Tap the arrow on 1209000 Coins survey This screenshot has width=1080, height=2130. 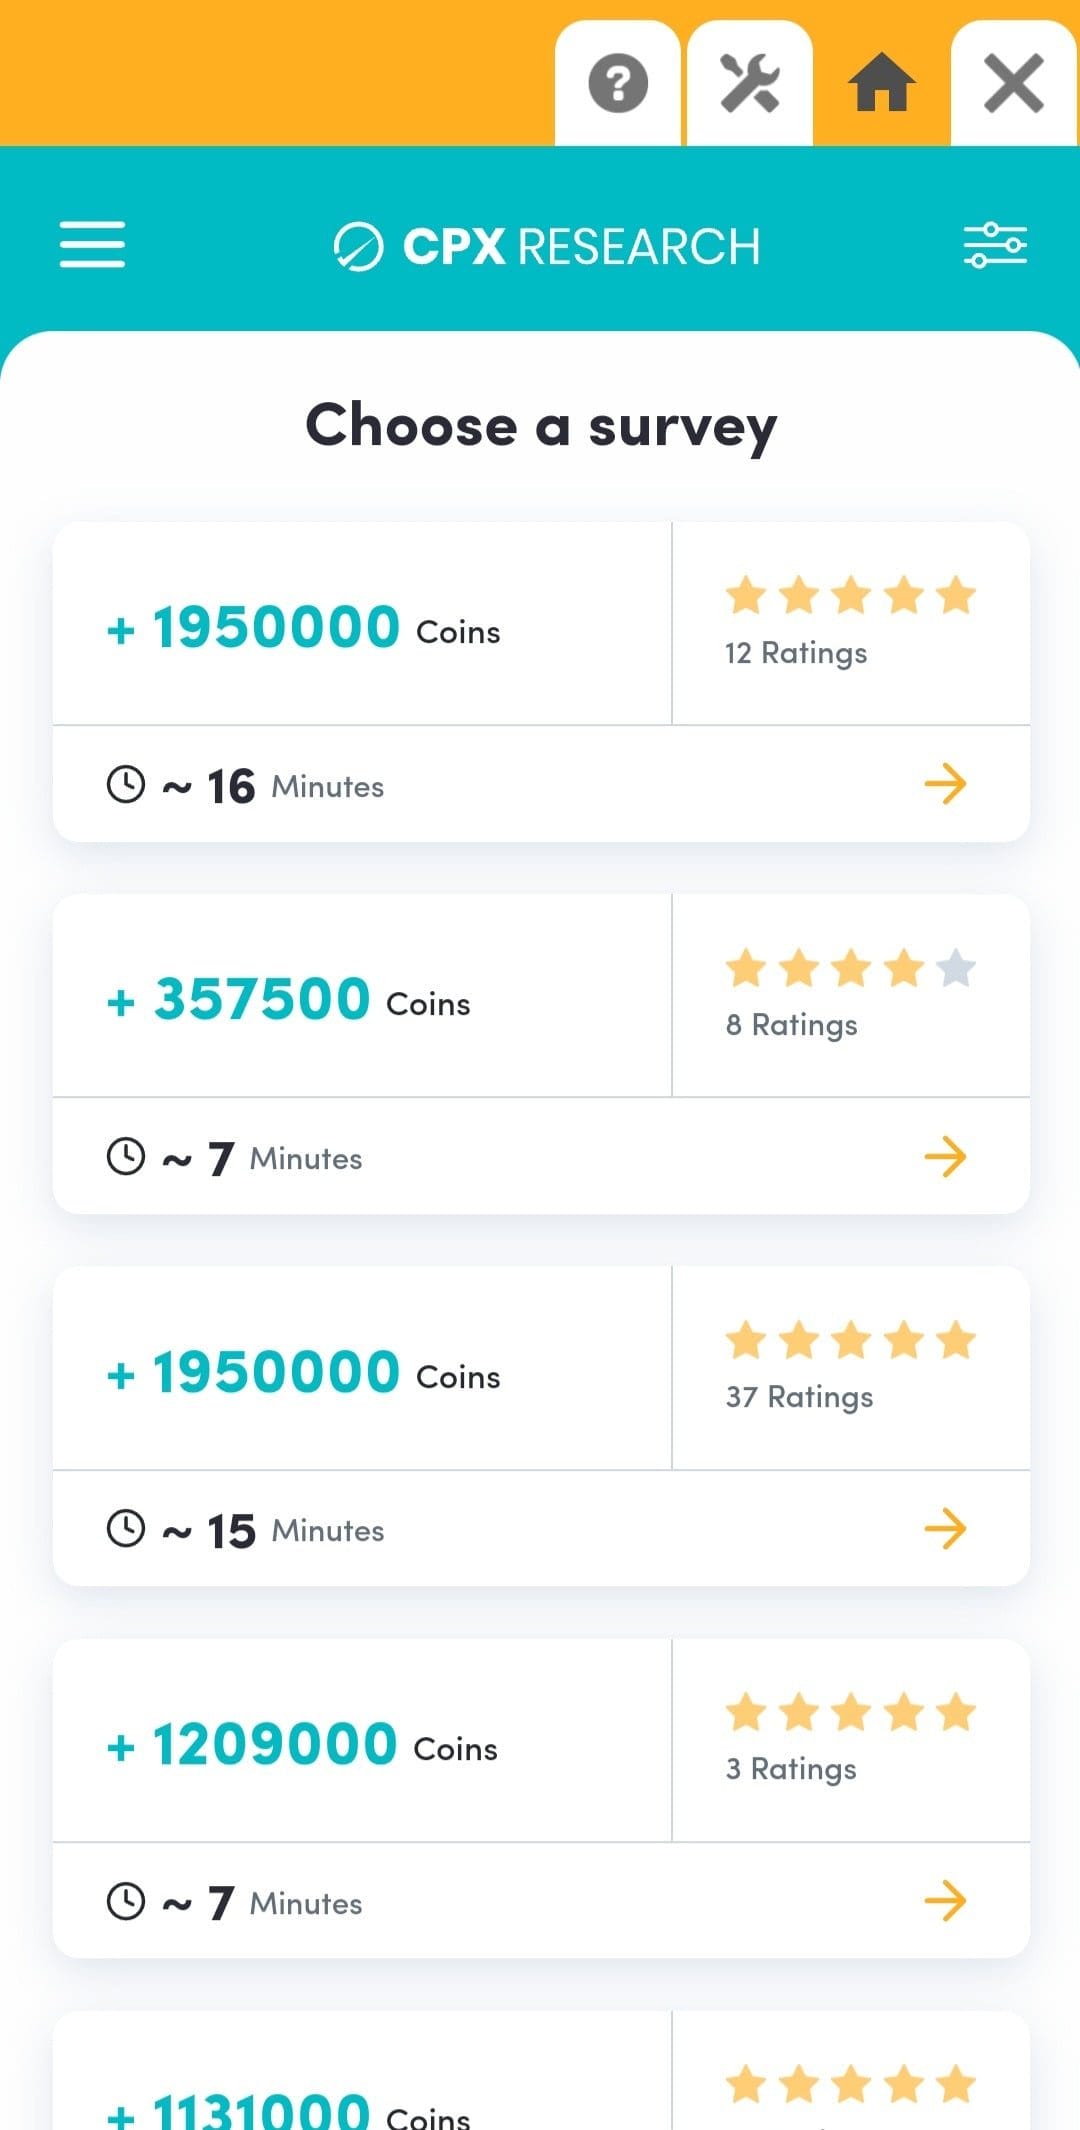(x=945, y=1901)
